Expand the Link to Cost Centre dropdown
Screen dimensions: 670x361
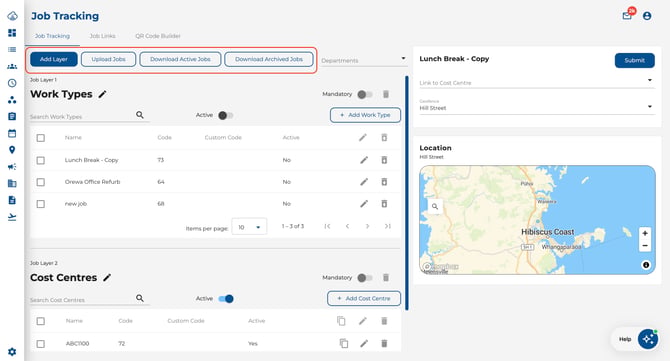tap(536, 82)
